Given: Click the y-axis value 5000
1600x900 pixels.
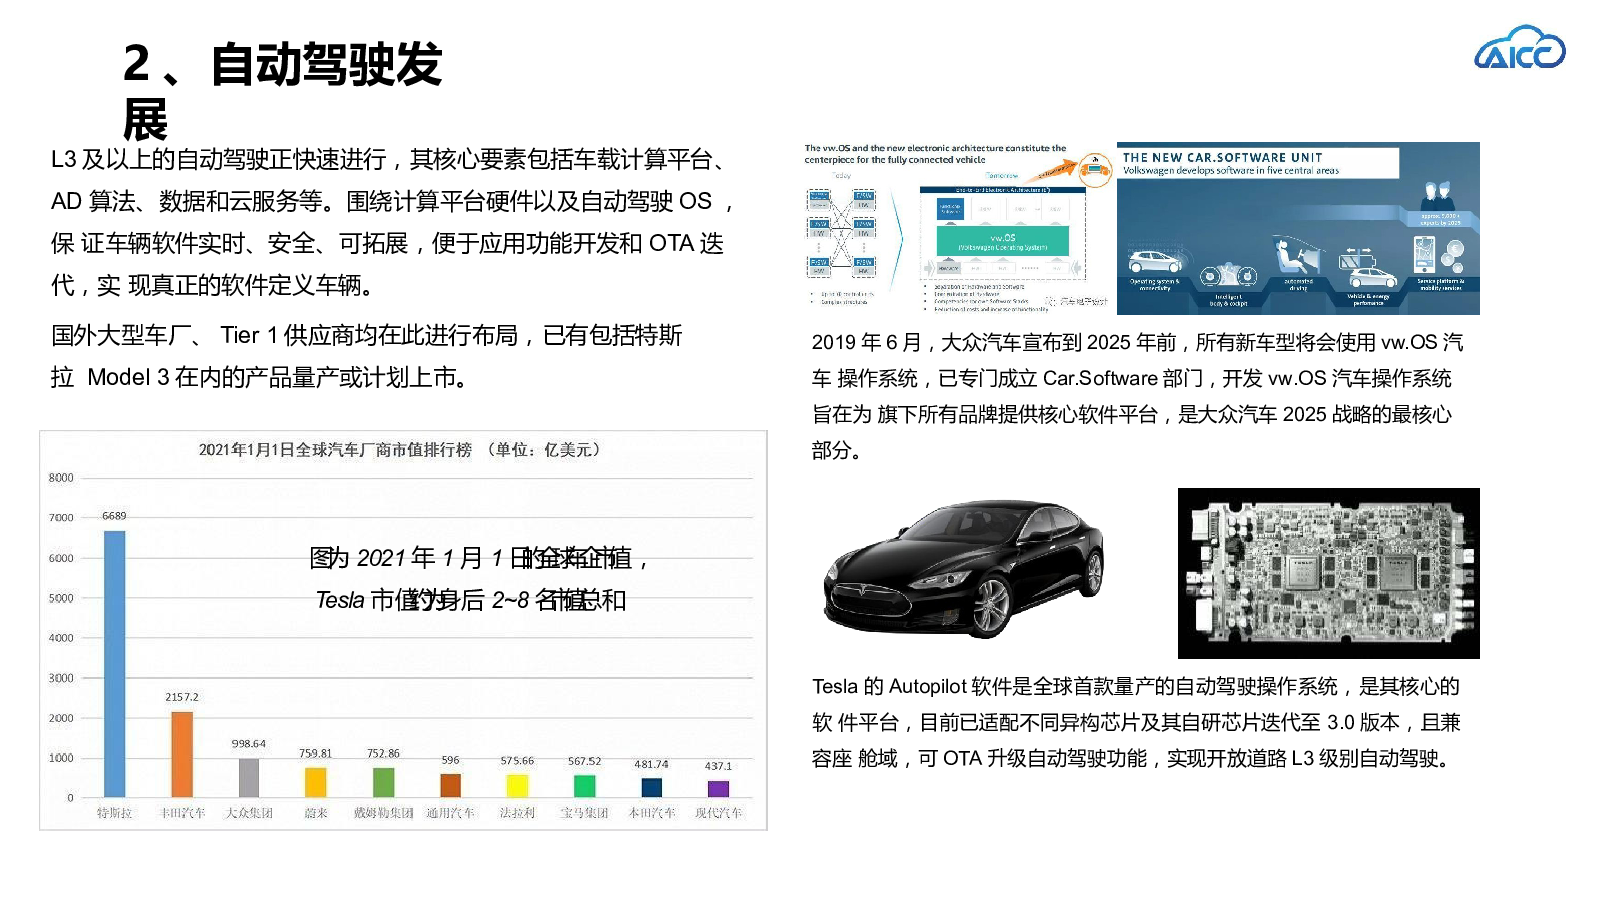Looking at the screenshot, I should coord(61,598).
